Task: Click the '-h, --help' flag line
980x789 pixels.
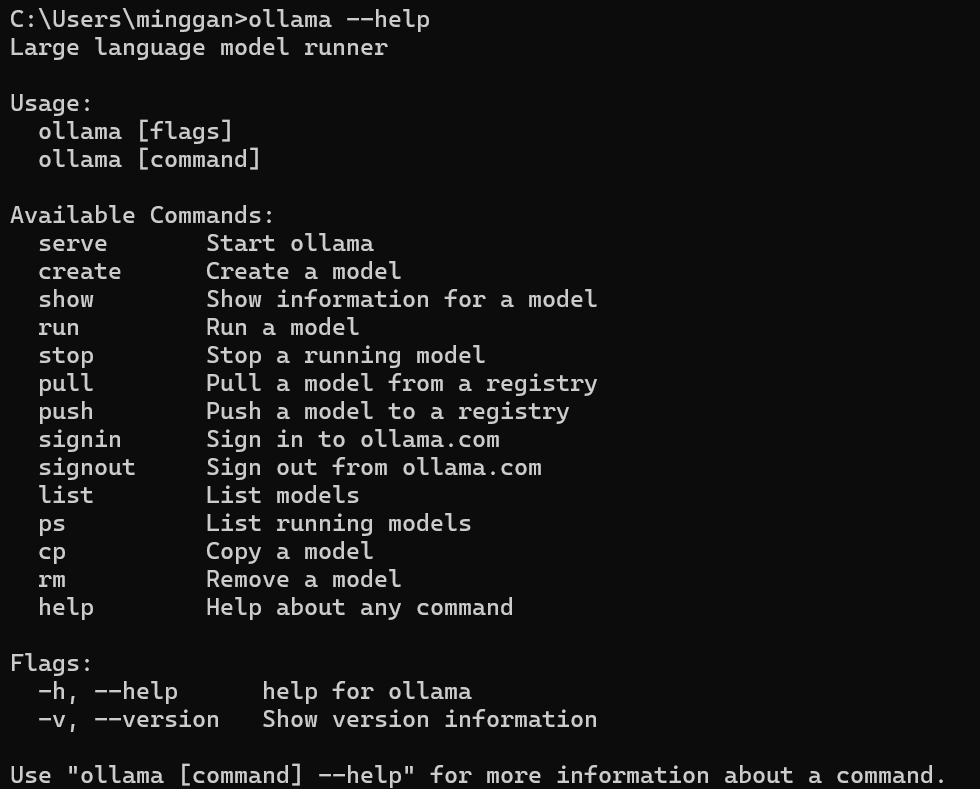Action: [108, 692]
